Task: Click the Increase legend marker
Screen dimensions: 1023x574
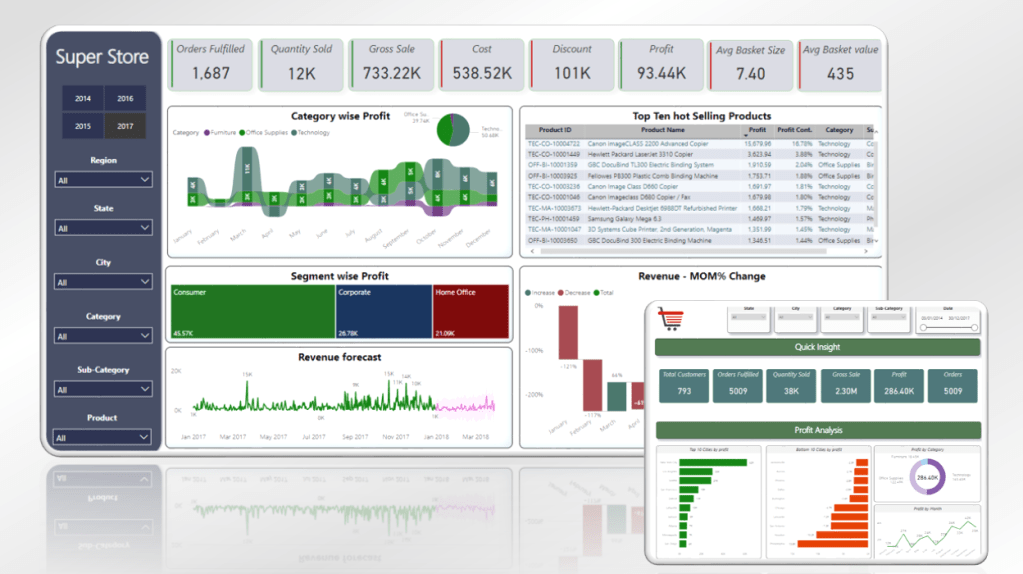Action: click(x=528, y=293)
